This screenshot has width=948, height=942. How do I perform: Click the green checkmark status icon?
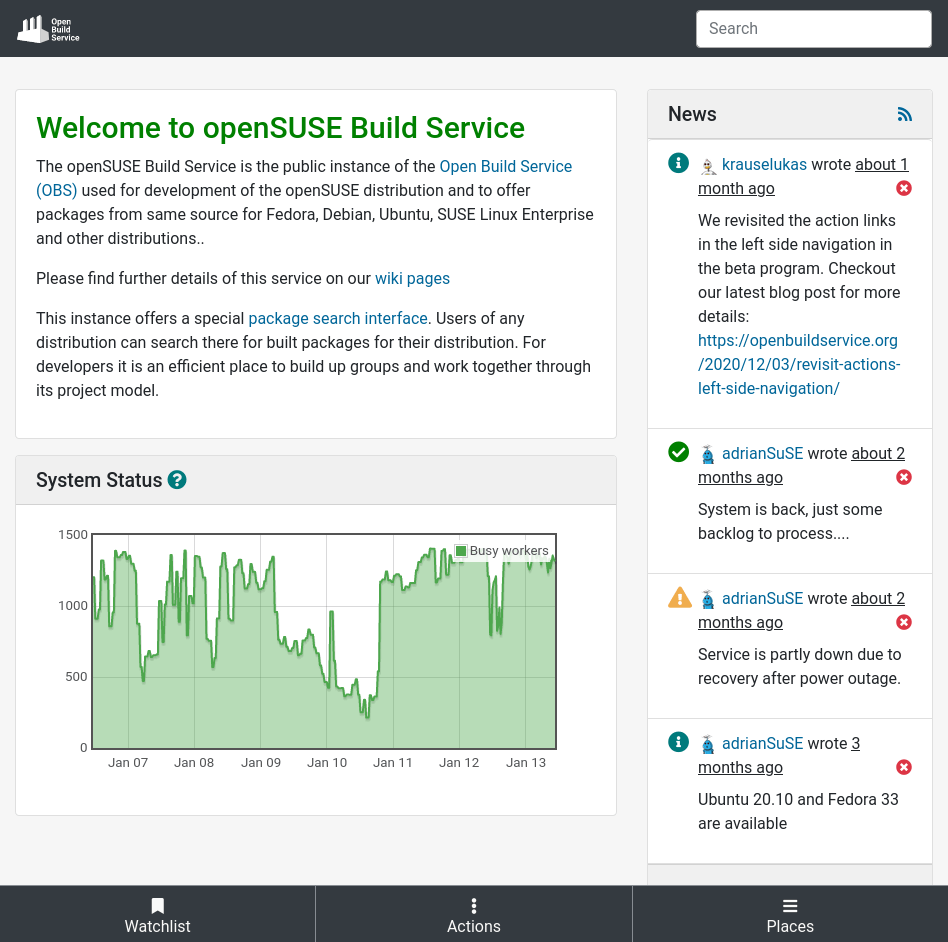679,453
